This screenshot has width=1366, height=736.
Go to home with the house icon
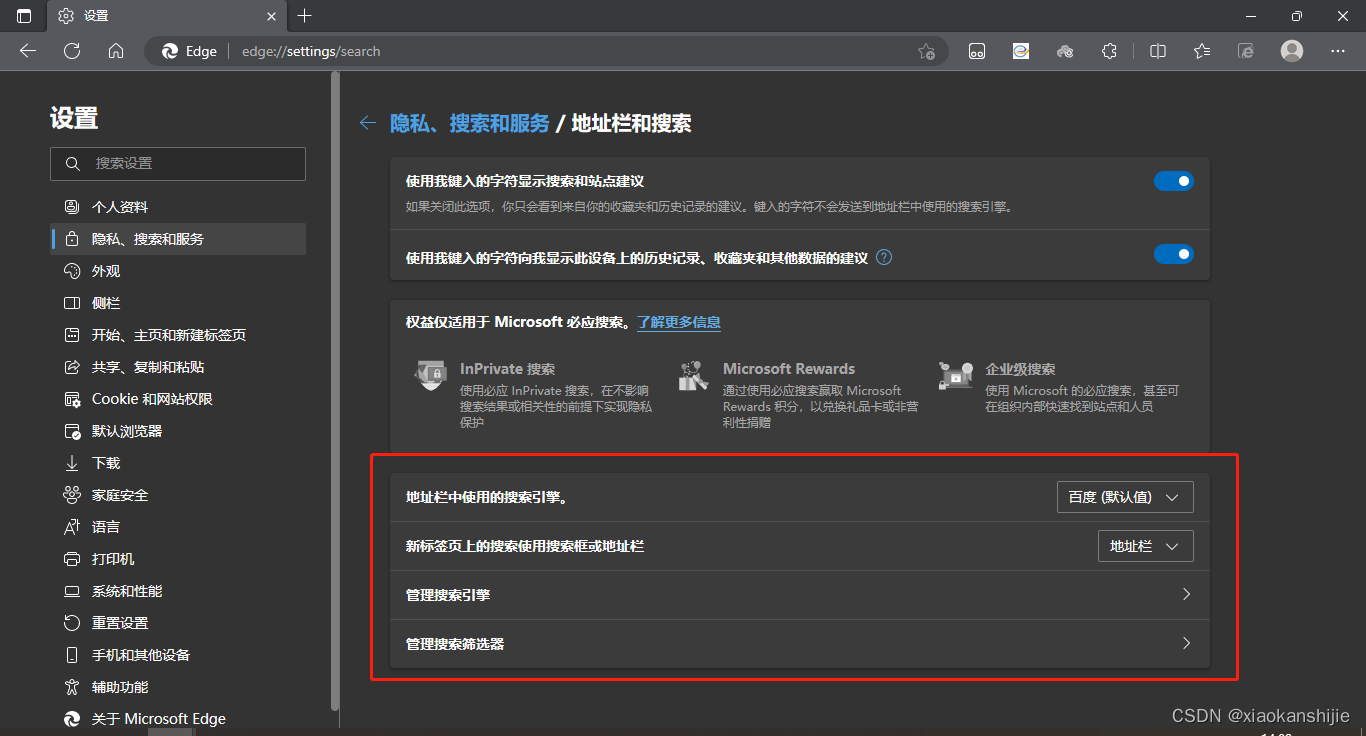tap(116, 51)
